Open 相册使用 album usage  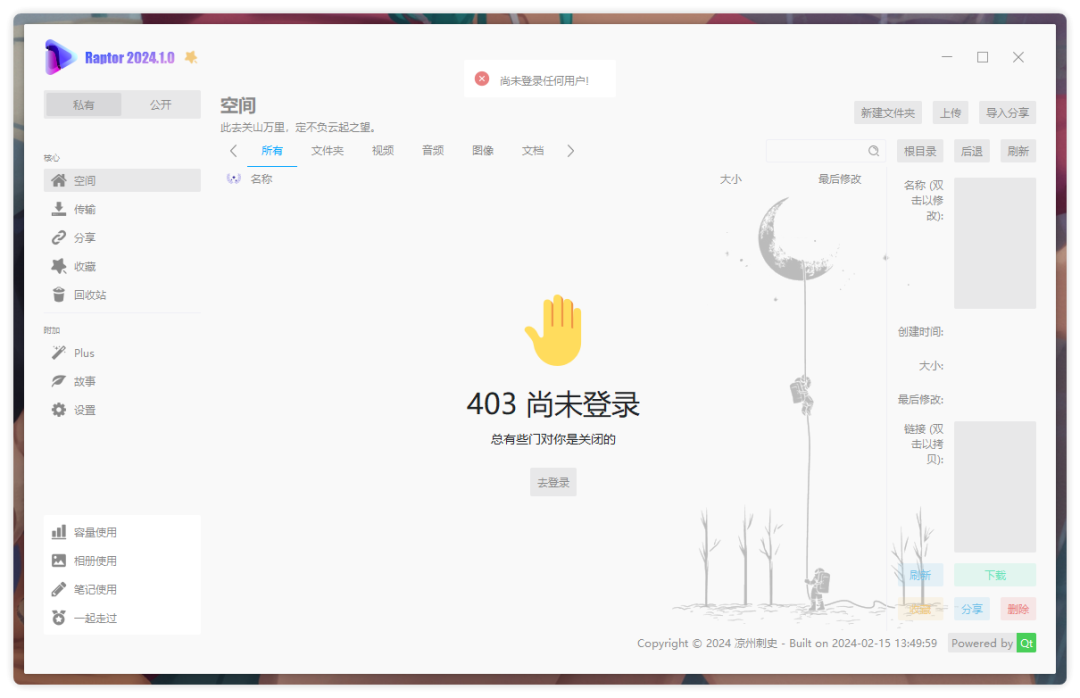pyautogui.click(x=88, y=560)
